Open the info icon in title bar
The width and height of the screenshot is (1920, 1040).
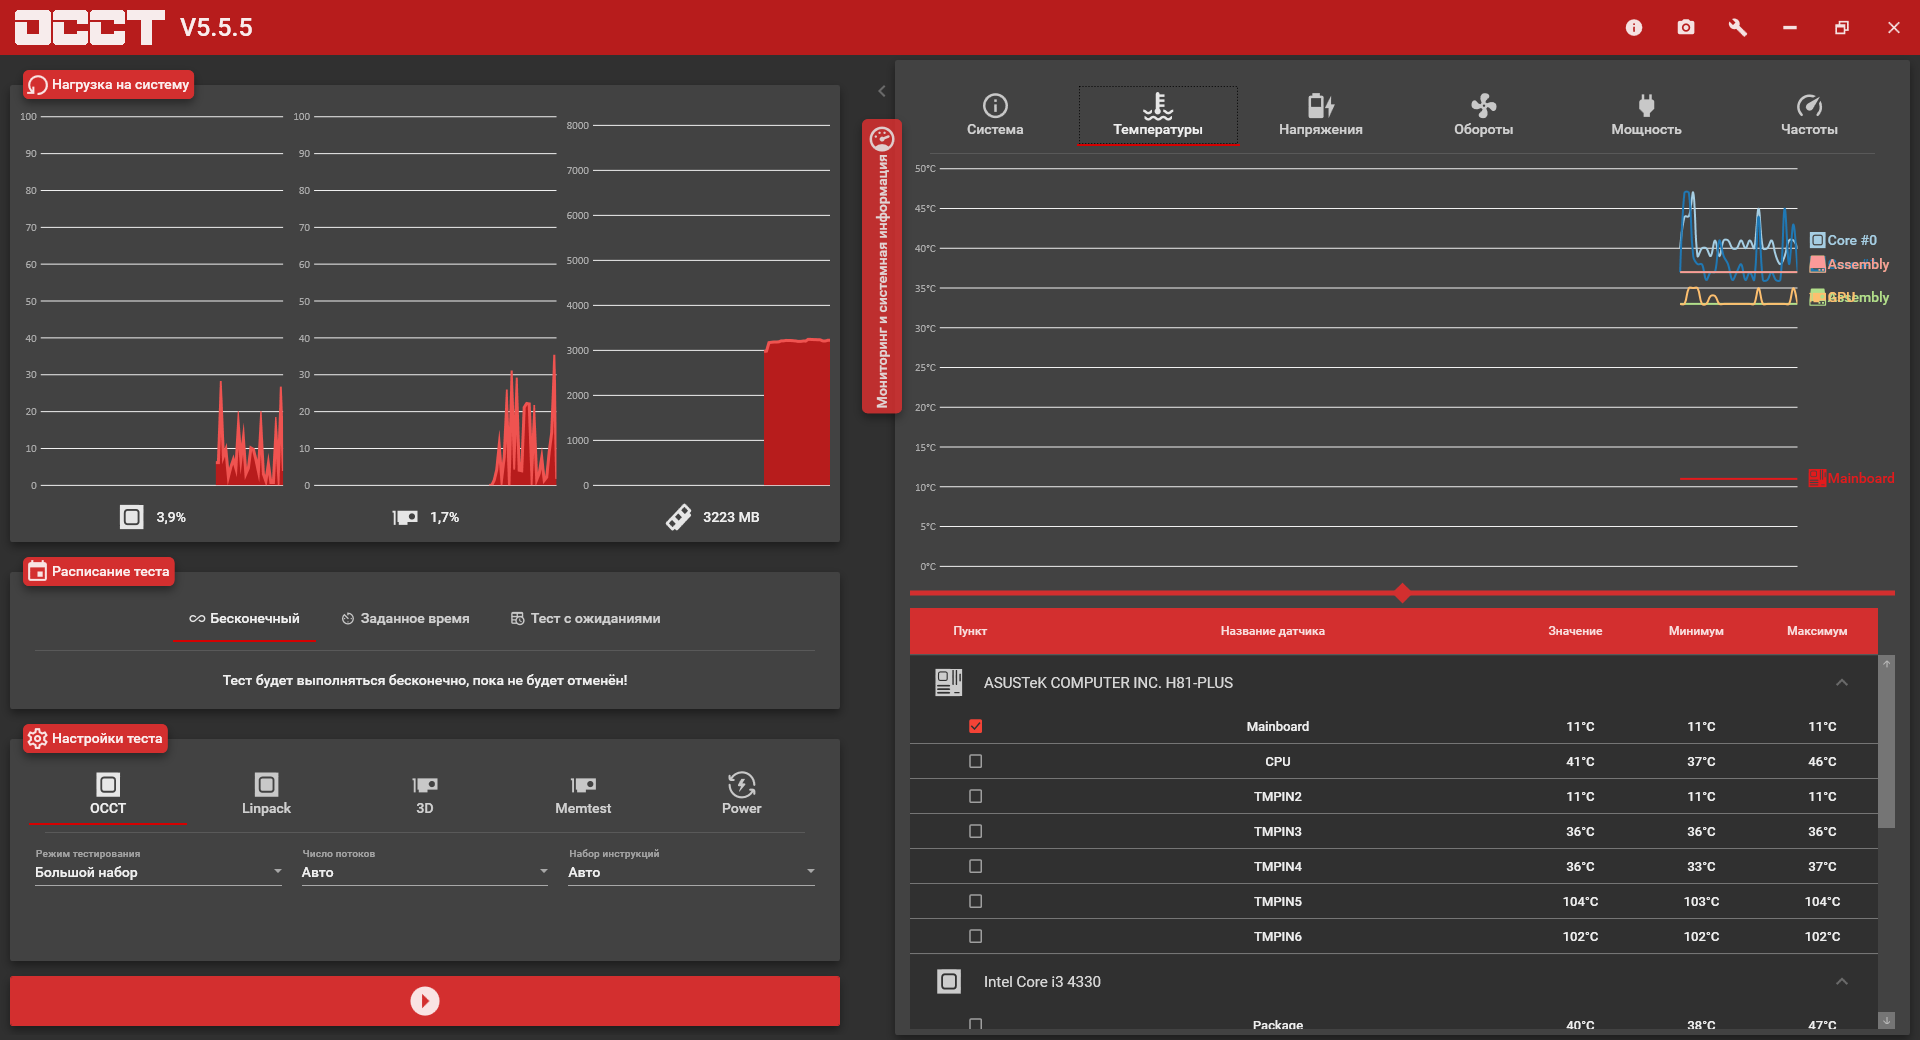(x=1634, y=28)
